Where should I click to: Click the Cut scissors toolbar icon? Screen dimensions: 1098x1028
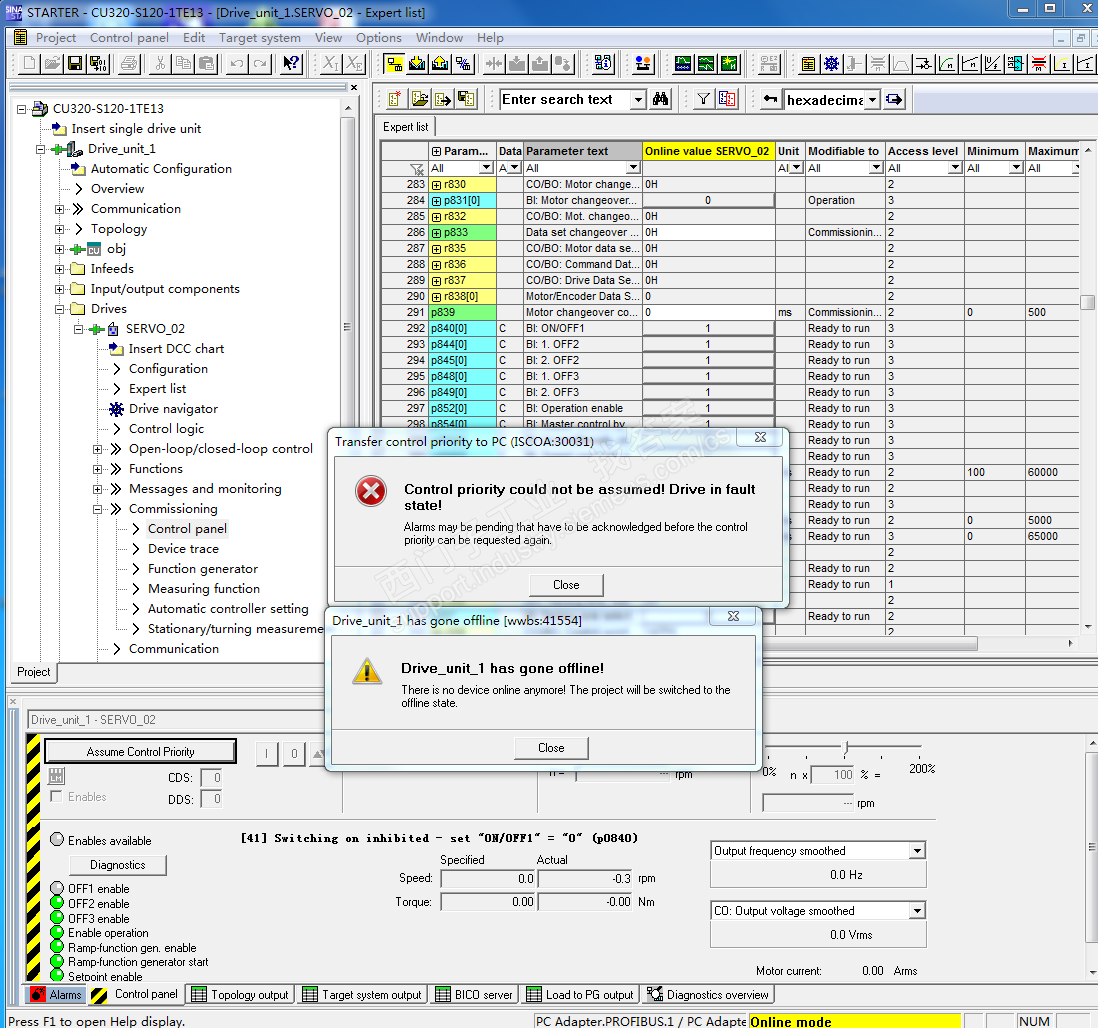coord(159,64)
